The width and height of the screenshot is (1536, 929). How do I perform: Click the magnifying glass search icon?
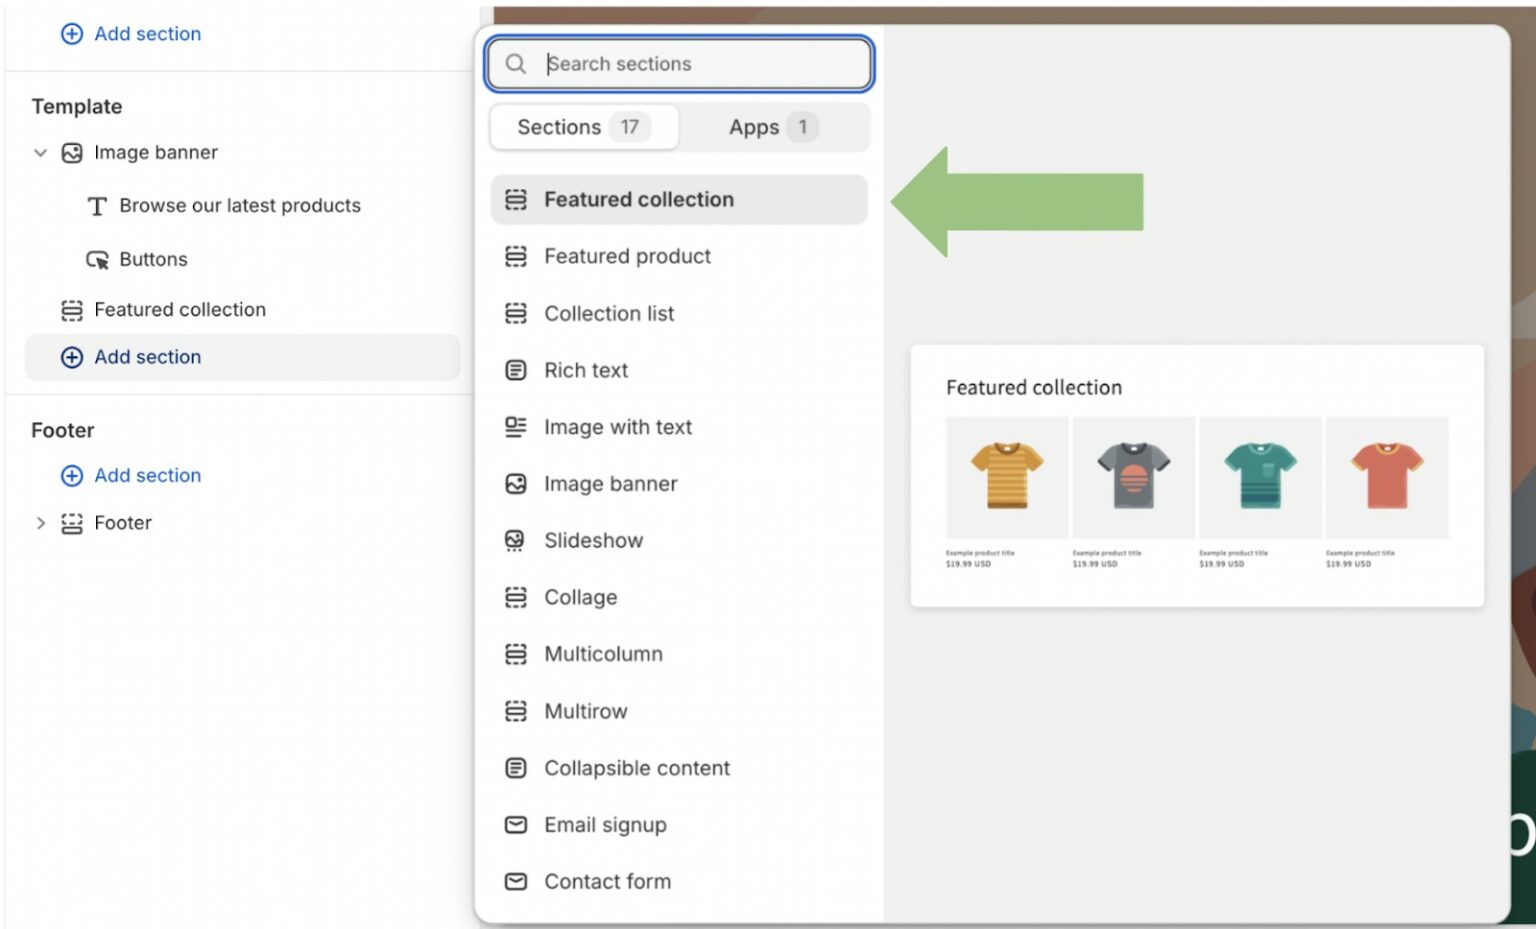pyautogui.click(x=516, y=63)
